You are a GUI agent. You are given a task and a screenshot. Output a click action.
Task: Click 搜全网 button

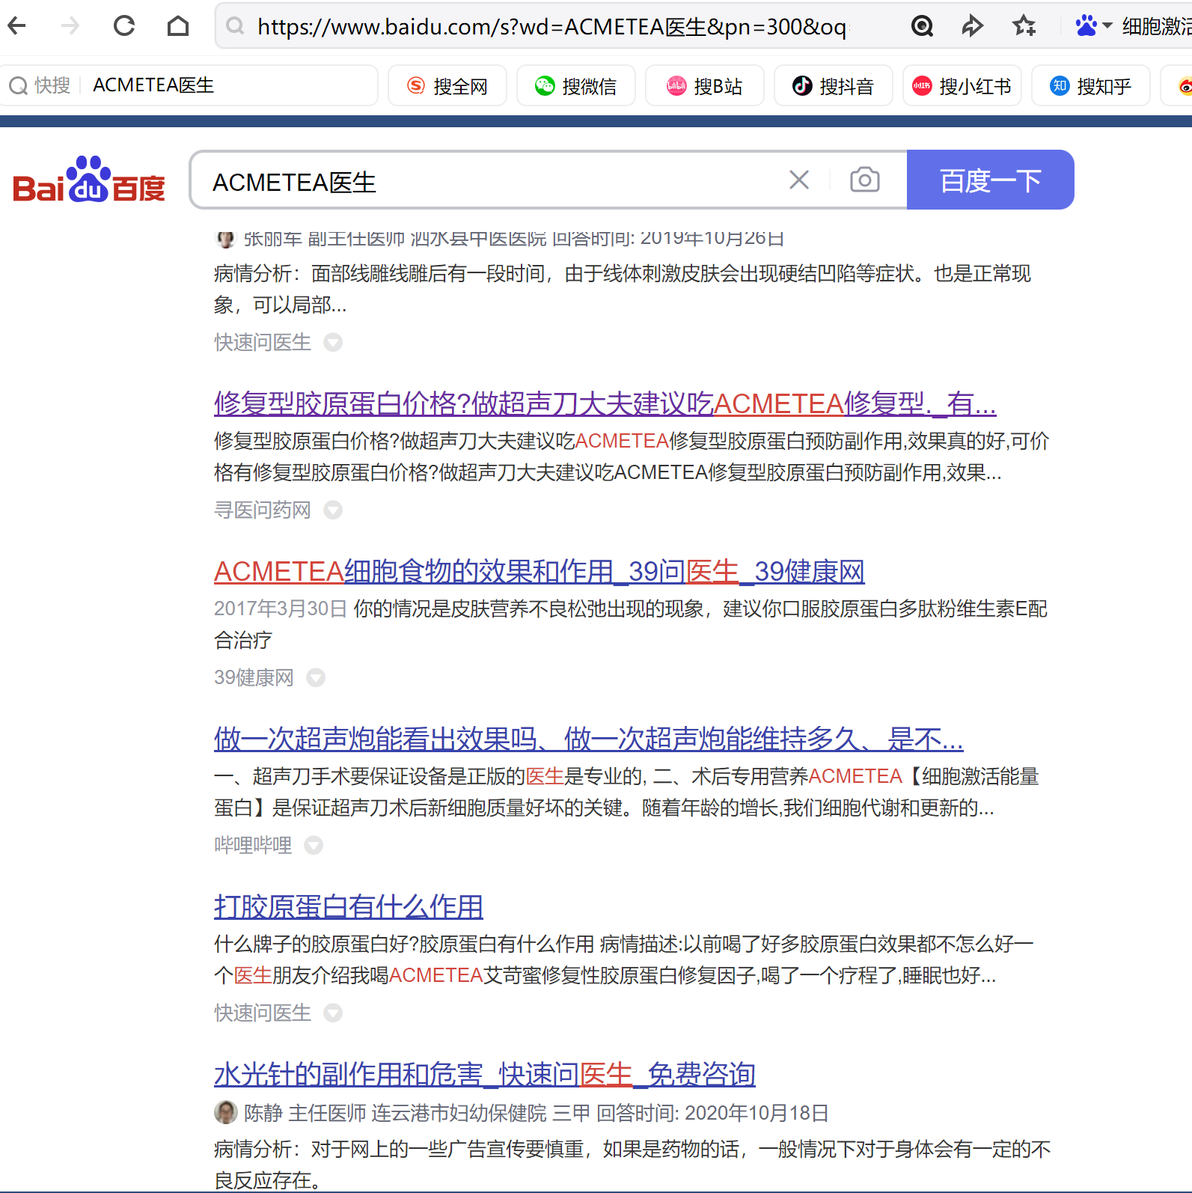click(447, 85)
